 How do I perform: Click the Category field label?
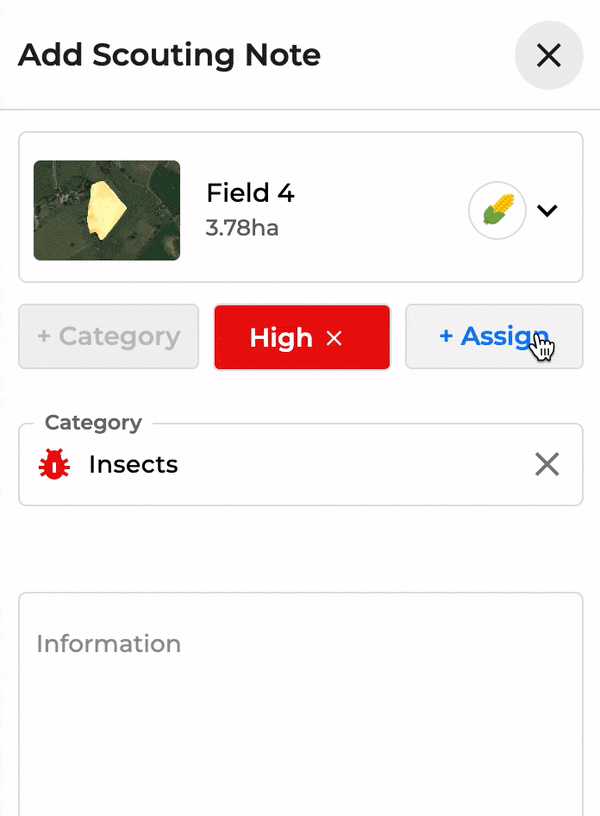click(x=93, y=423)
